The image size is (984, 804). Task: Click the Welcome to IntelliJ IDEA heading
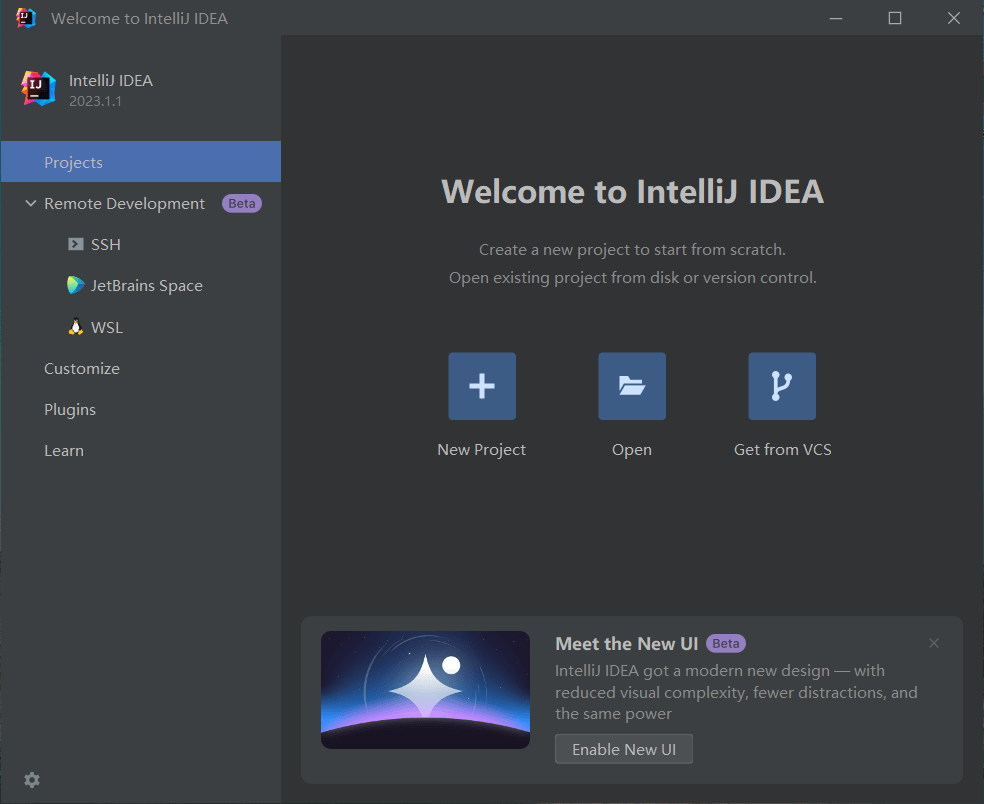(631, 191)
